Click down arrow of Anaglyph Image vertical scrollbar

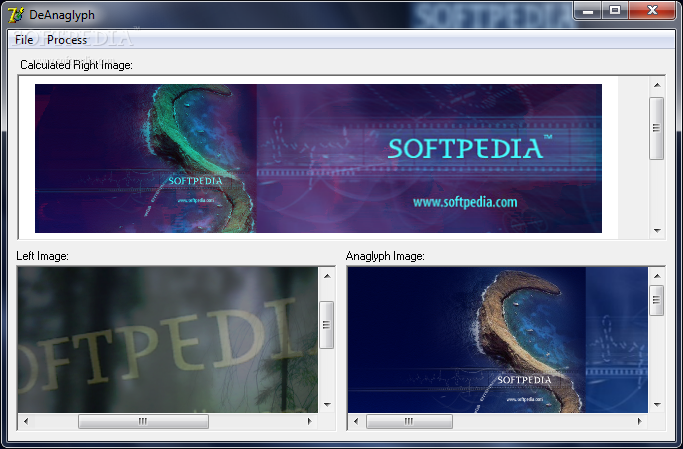click(x=657, y=405)
